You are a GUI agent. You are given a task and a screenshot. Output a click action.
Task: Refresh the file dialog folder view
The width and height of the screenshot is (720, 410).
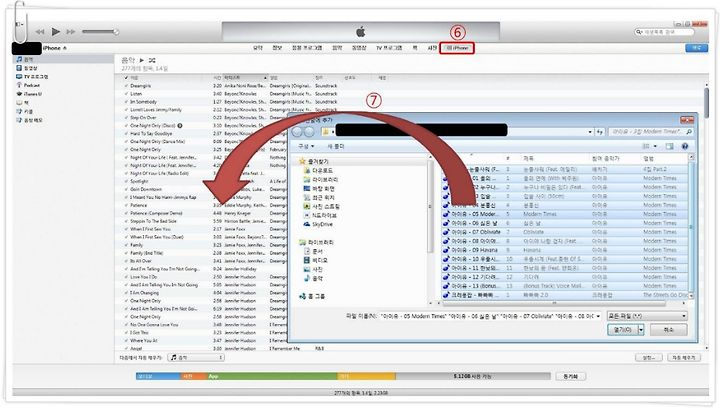(600, 132)
